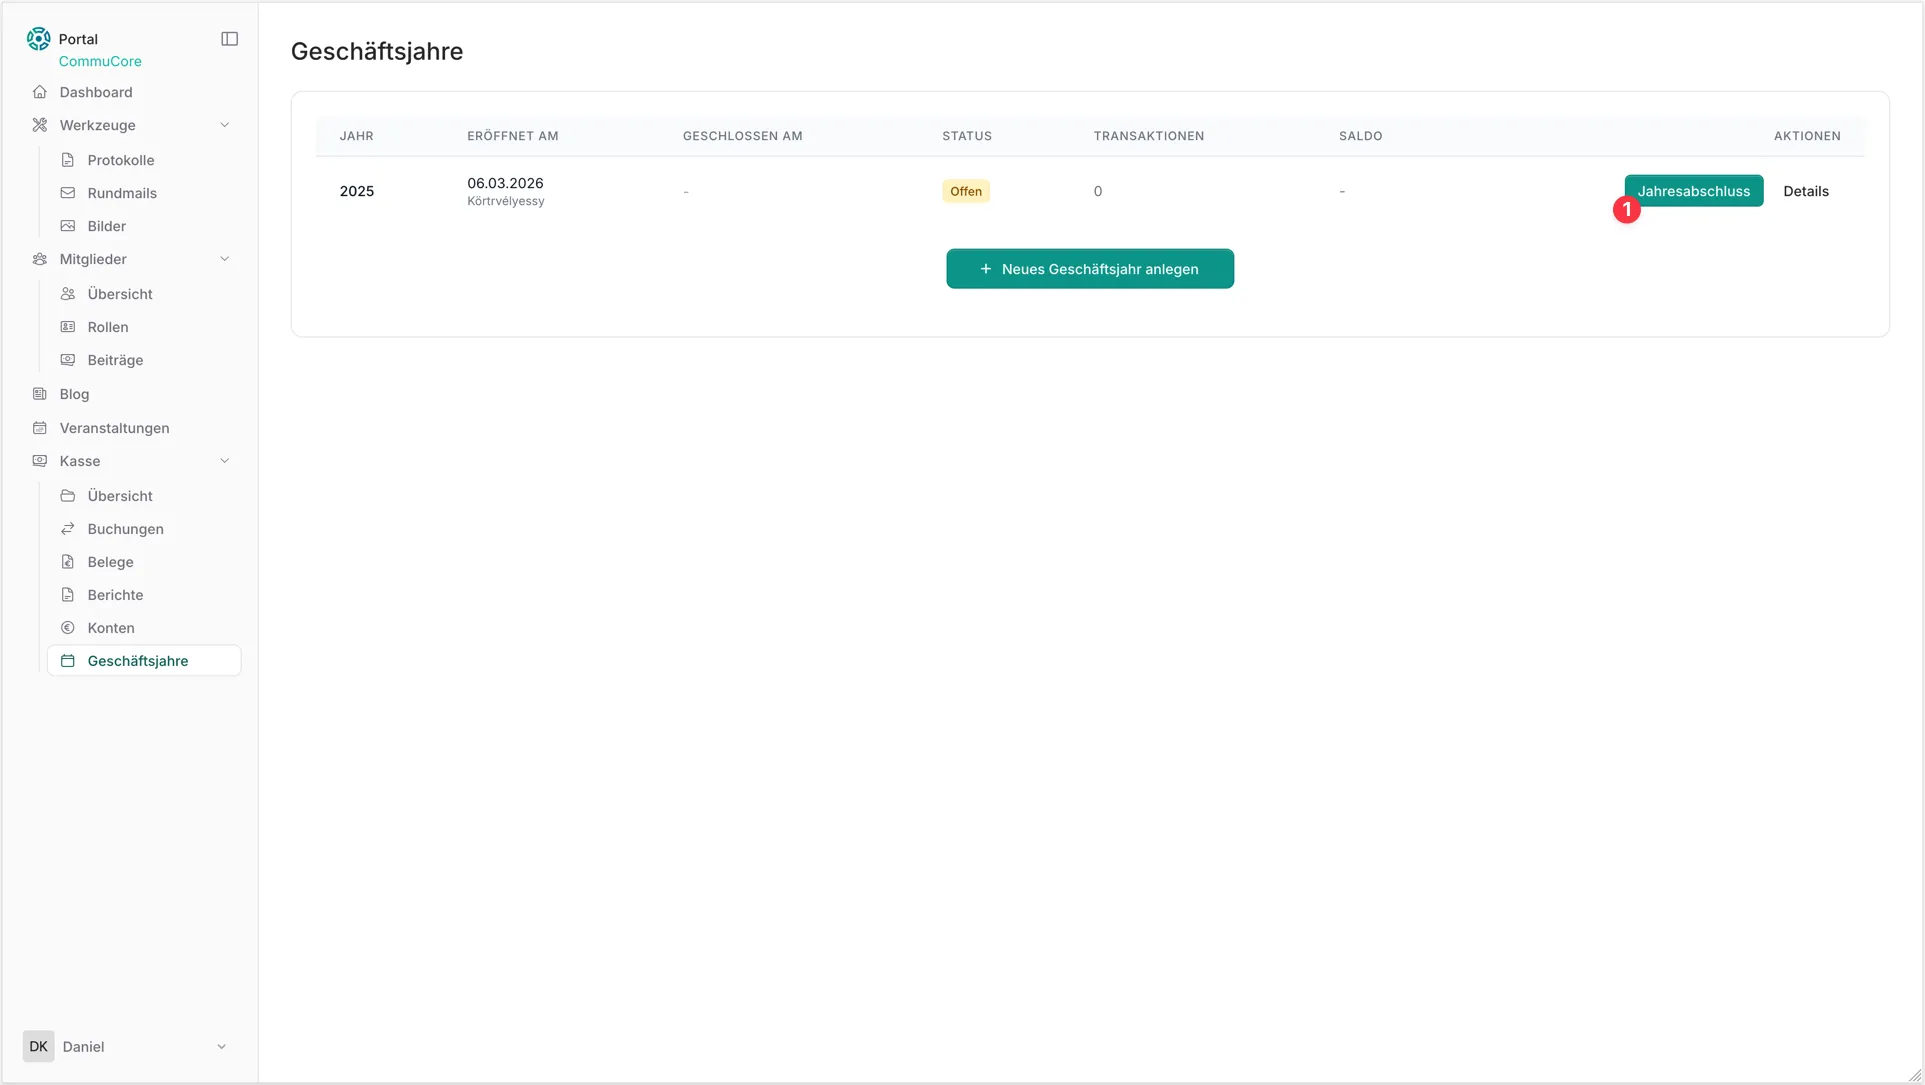Select the Geschäftsjahre sidebar item
Viewport: 1925px width, 1085px height.
[x=138, y=661]
